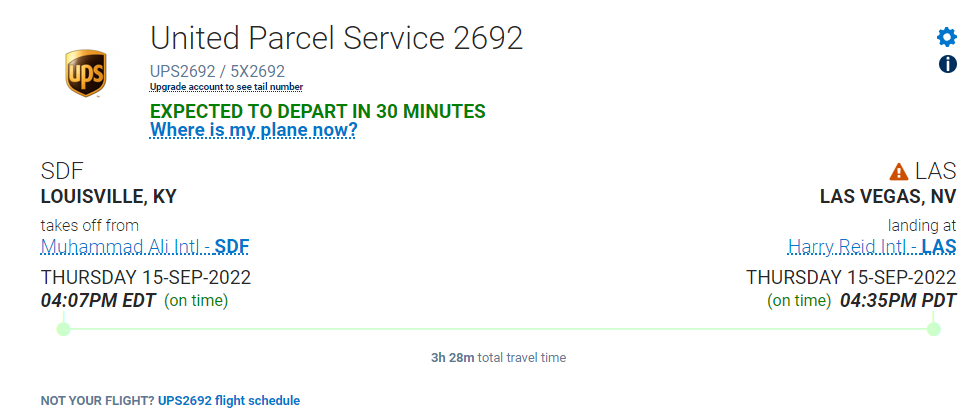This screenshot has height=408, width=972.
Task: Click the 04:35PM PDT arrival time
Action: 897,300
